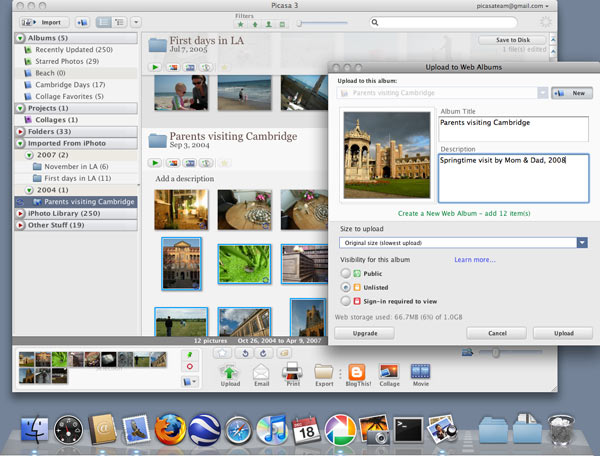Screen dimensions: 600x456
Task: Click the Movie maker icon
Action: 420,374
